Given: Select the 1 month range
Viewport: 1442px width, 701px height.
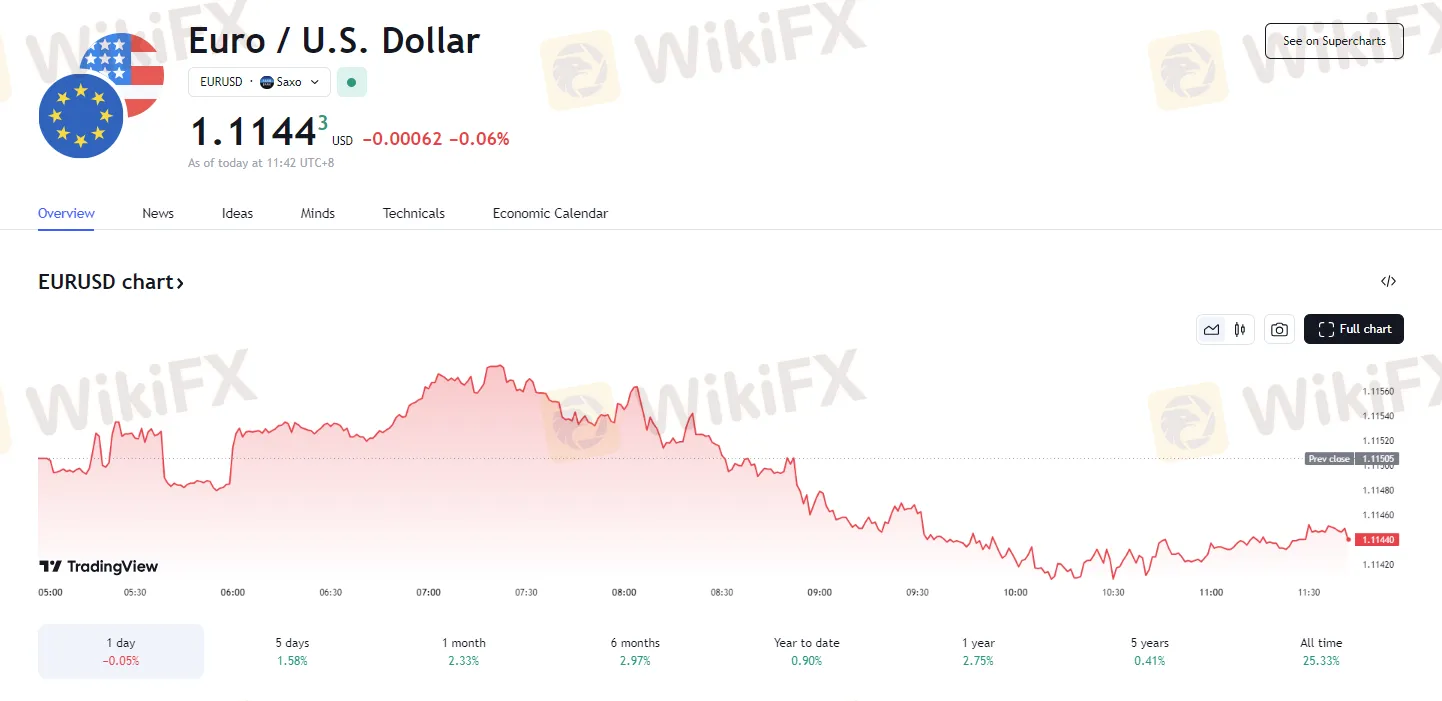Looking at the screenshot, I should [464, 651].
